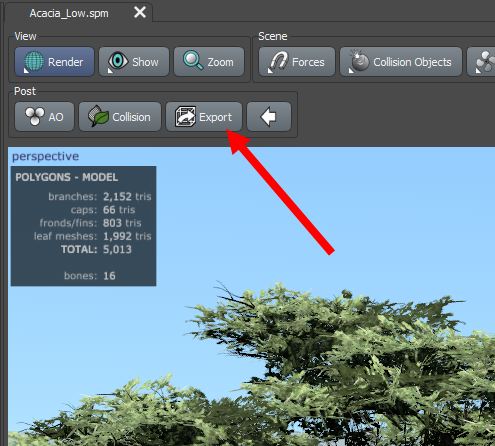Click the TOTAL 5,013 polygon count
This screenshot has height=446, width=495.
pos(117,249)
